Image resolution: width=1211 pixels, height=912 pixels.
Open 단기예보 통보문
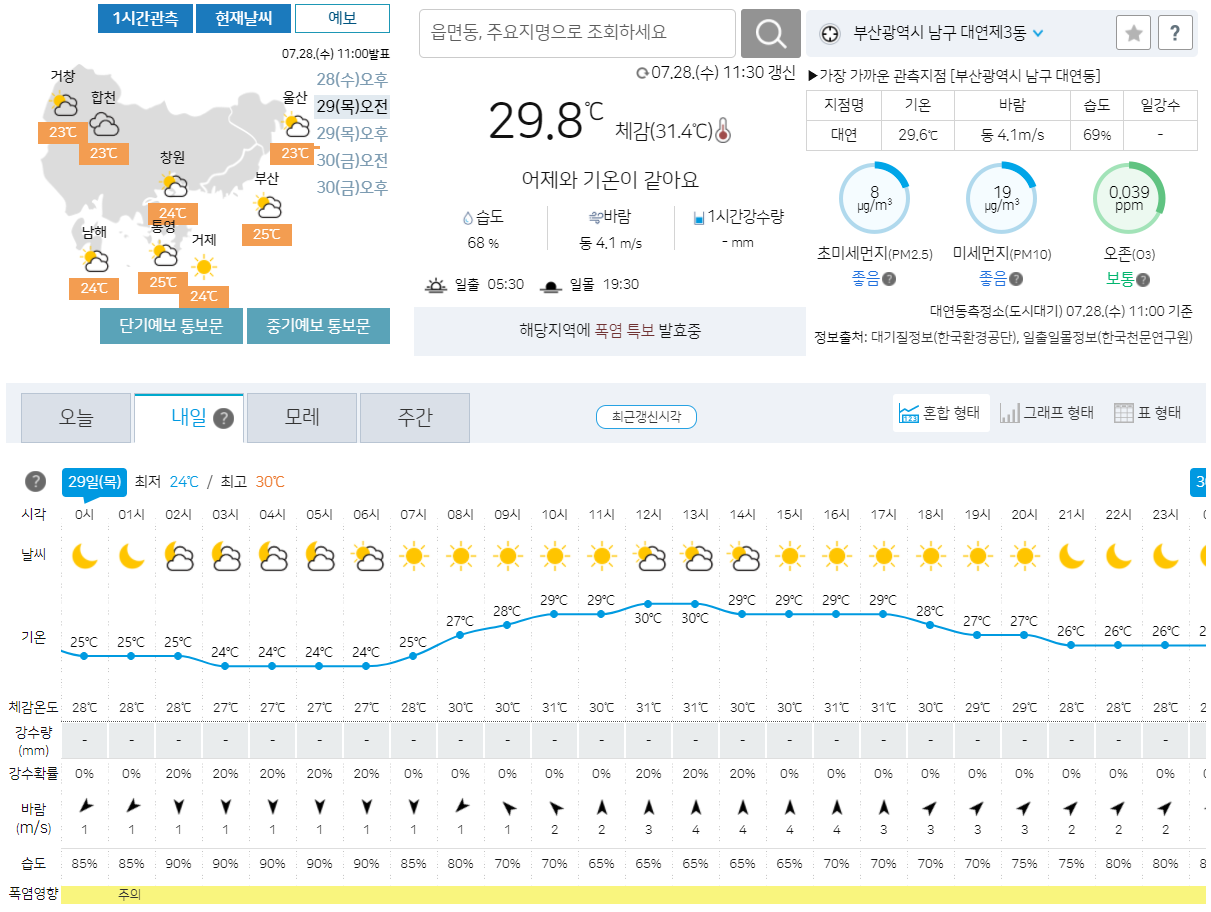[171, 326]
